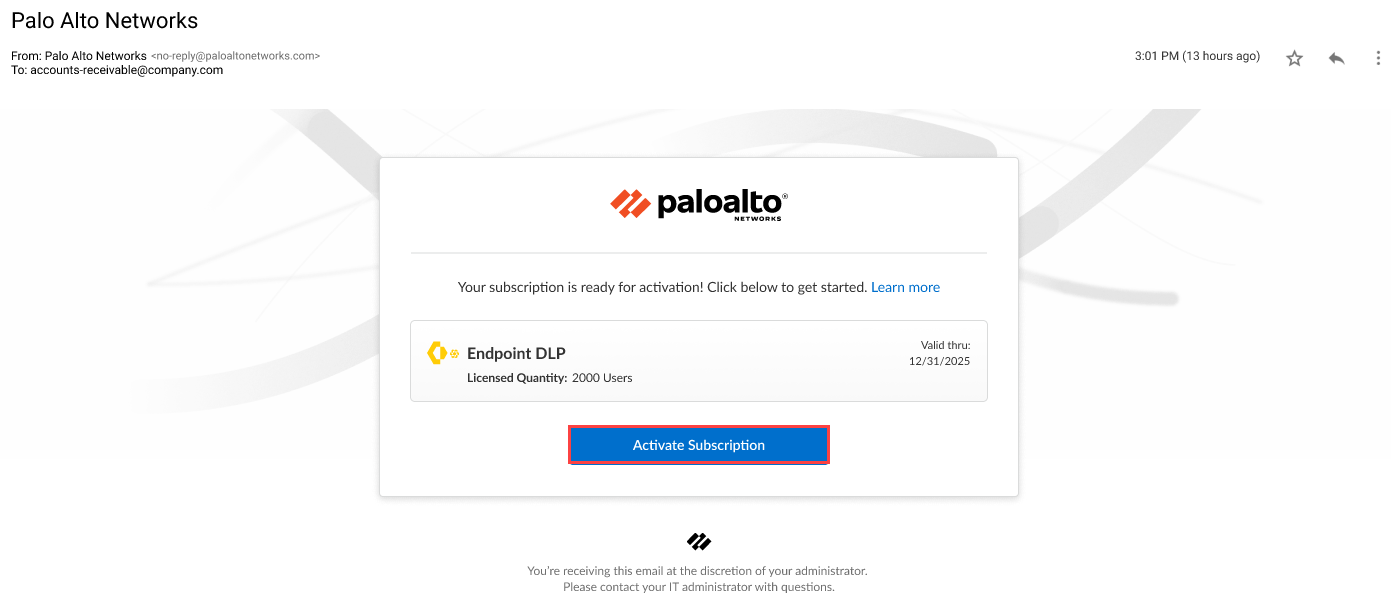Click the 12/31/2025 valid thru date
The image size is (1391, 613).
coord(939,361)
